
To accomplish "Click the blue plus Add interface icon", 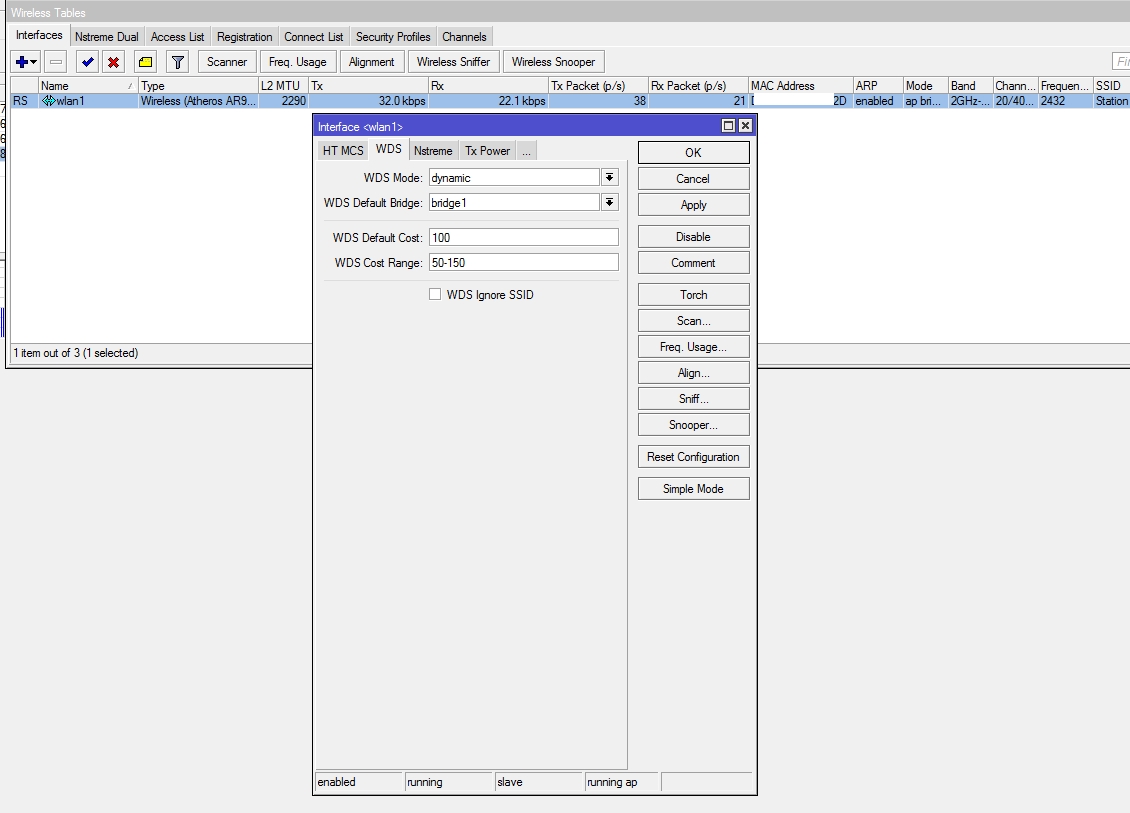I will tap(22, 62).
